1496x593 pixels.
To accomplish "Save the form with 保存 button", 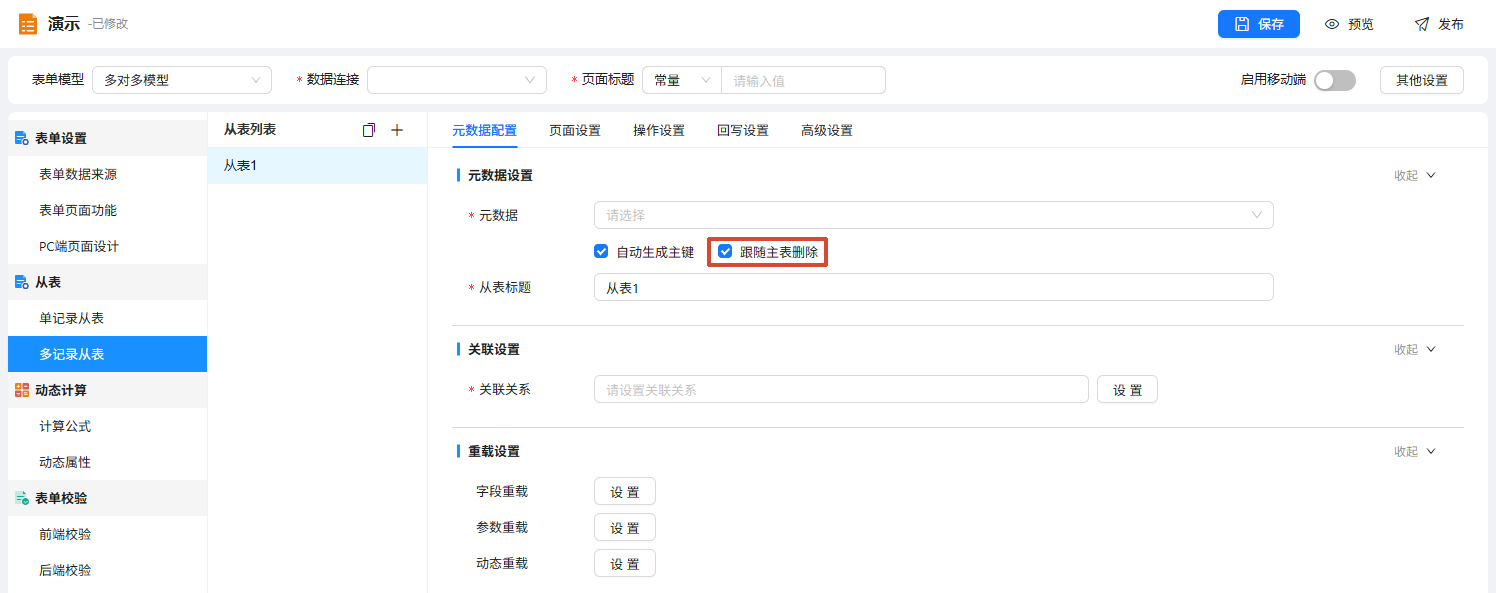I will coord(1259,24).
